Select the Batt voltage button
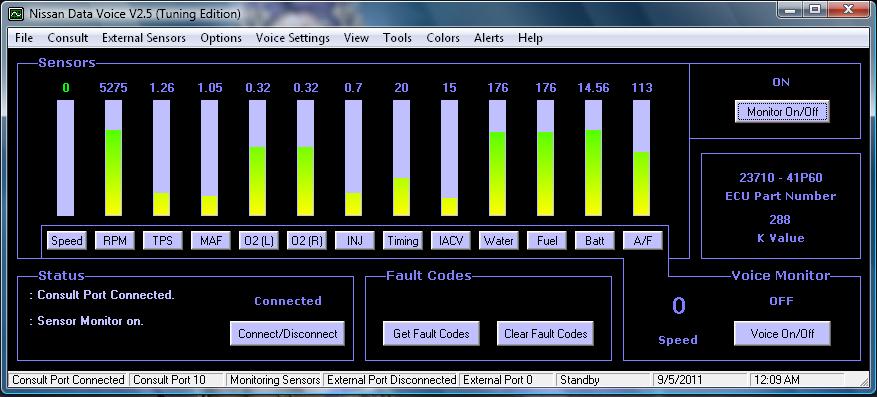Image resolution: width=877 pixels, height=397 pixels. pos(595,241)
